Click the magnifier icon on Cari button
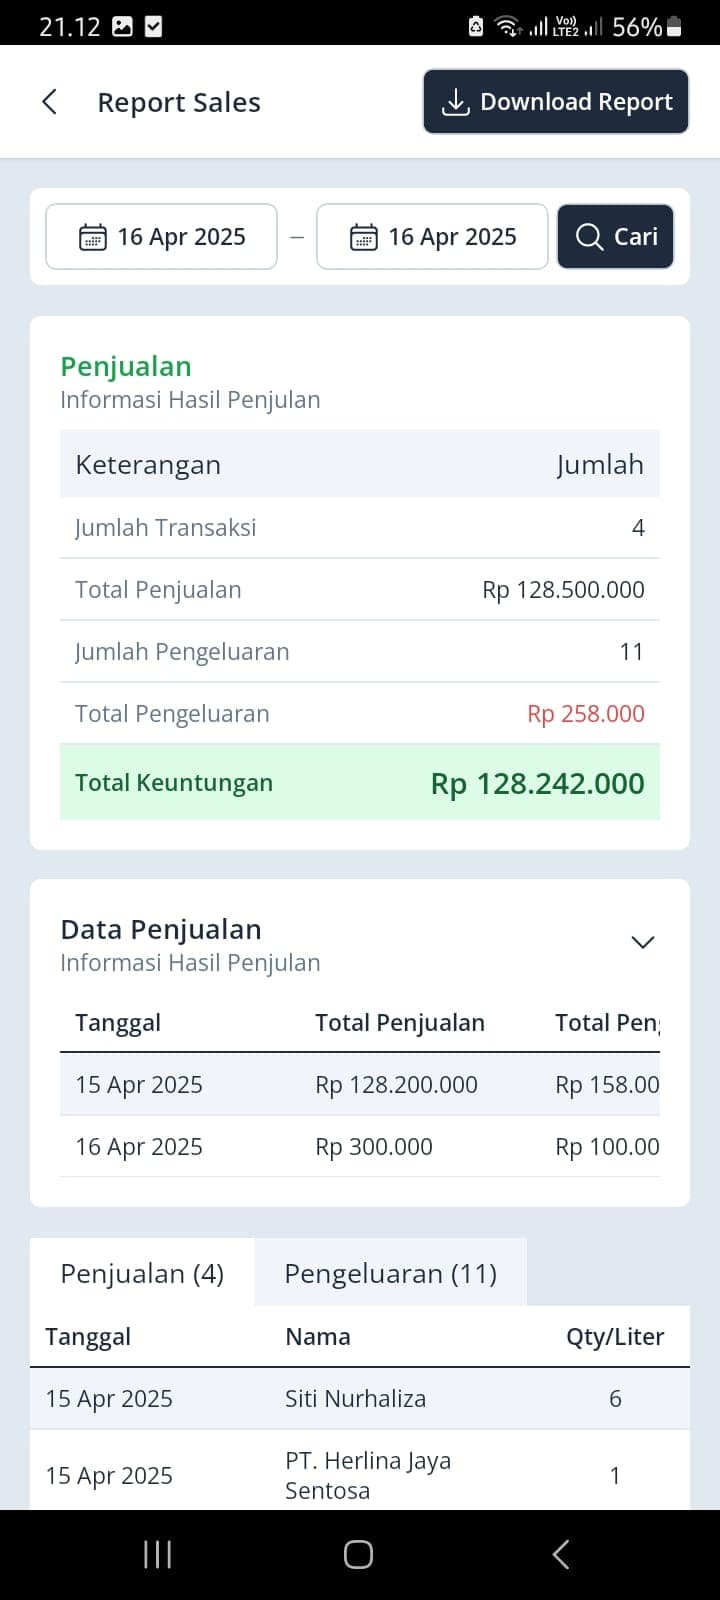The image size is (720, 1600). point(590,237)
